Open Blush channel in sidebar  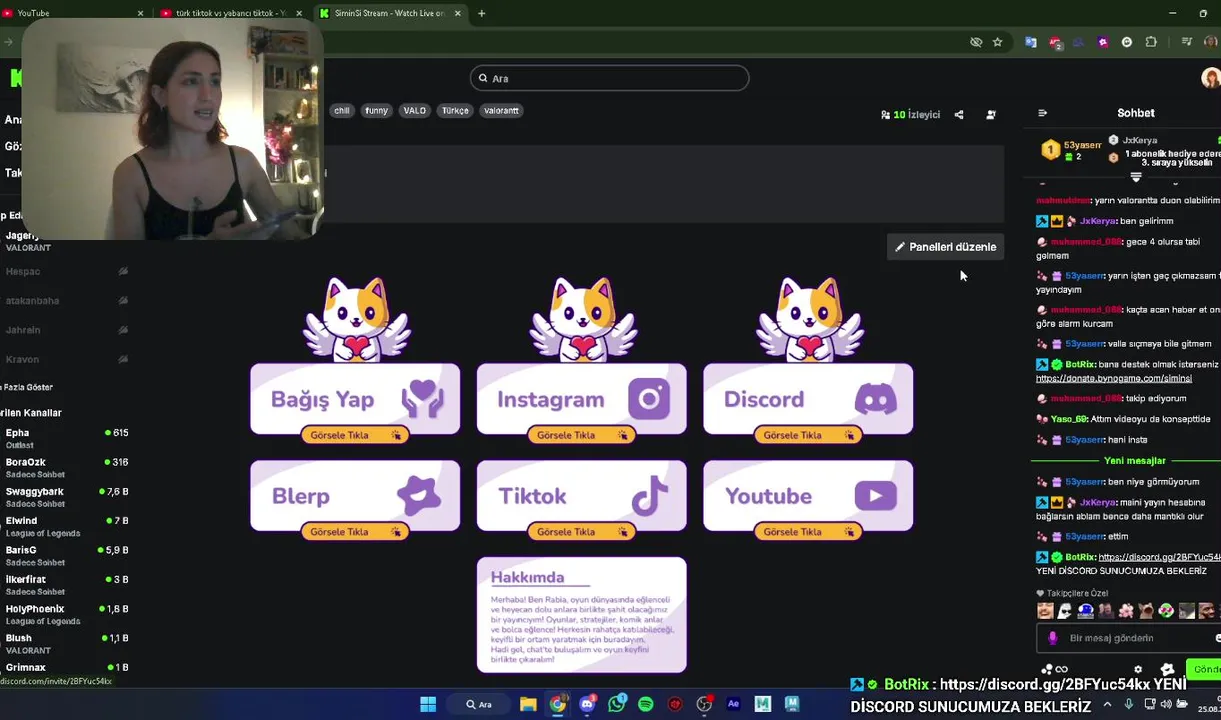(65, 644)
